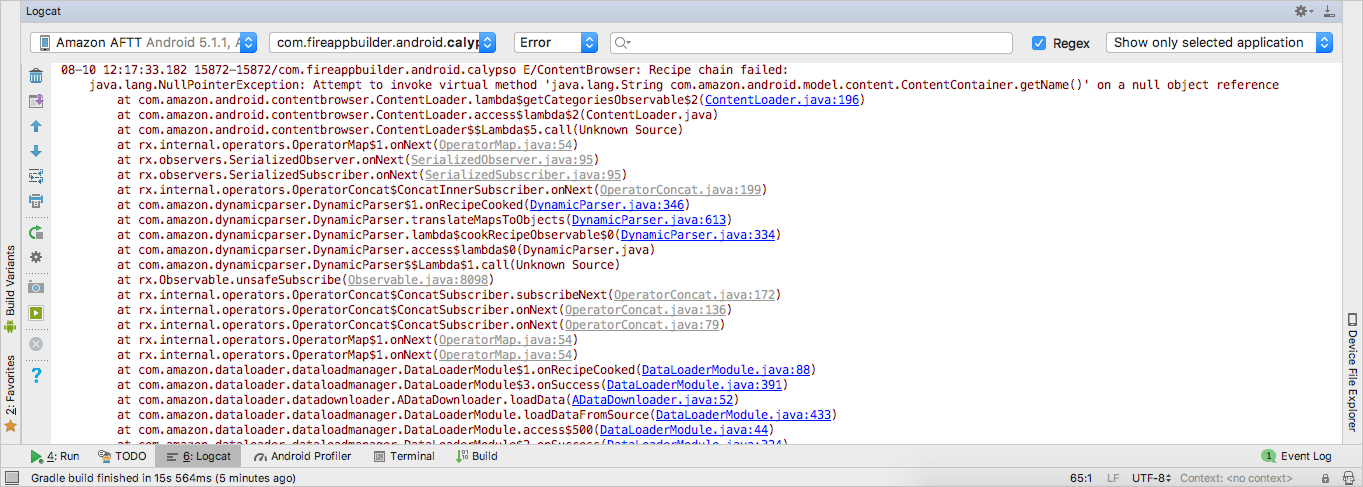
Task: Click the Logcat panel title
Action: pyautogui.click(x=42, y=11)
